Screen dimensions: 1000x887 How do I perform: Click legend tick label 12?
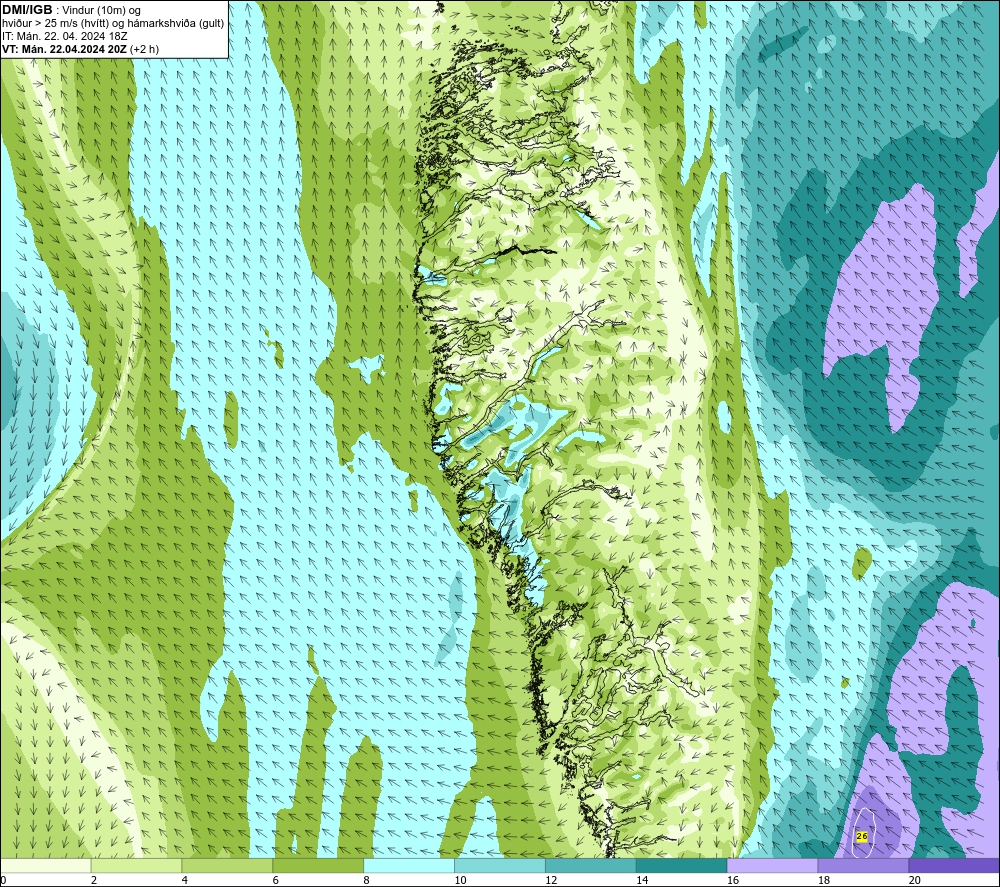551,880
